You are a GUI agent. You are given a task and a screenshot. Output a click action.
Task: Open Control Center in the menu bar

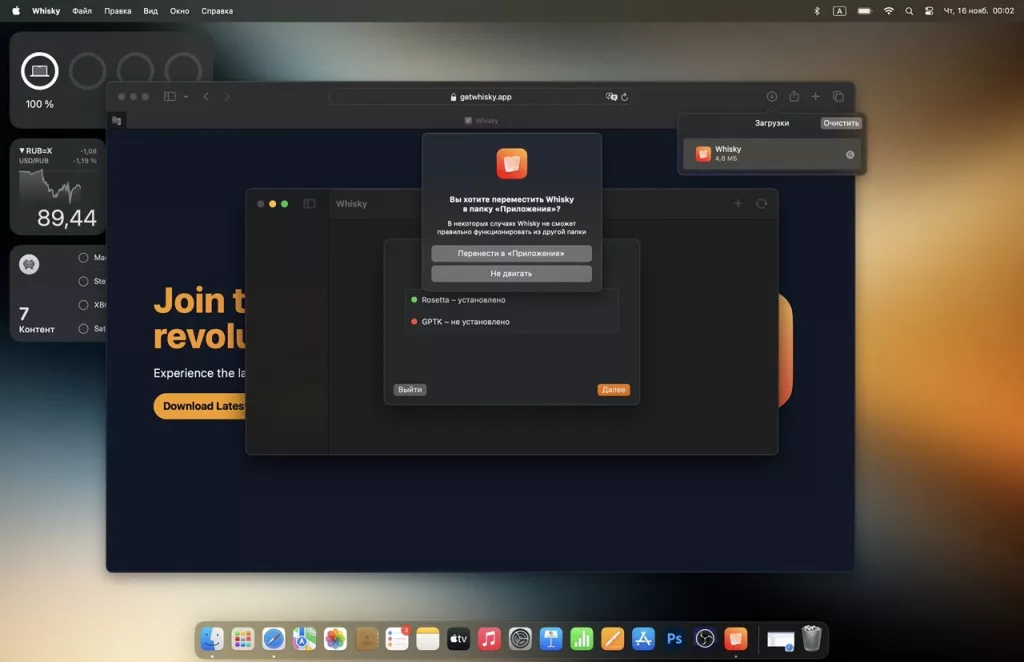click(x=929, y=11)
